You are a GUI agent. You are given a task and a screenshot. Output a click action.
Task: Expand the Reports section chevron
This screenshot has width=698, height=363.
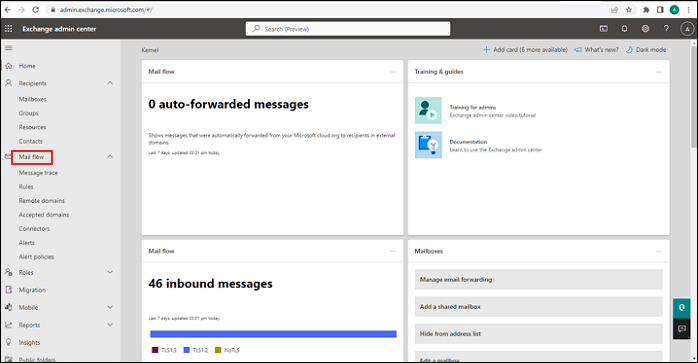pos(110,325)
